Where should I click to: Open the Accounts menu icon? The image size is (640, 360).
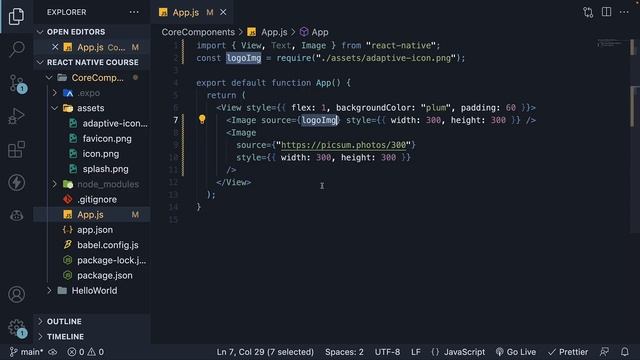pos(16,294)
